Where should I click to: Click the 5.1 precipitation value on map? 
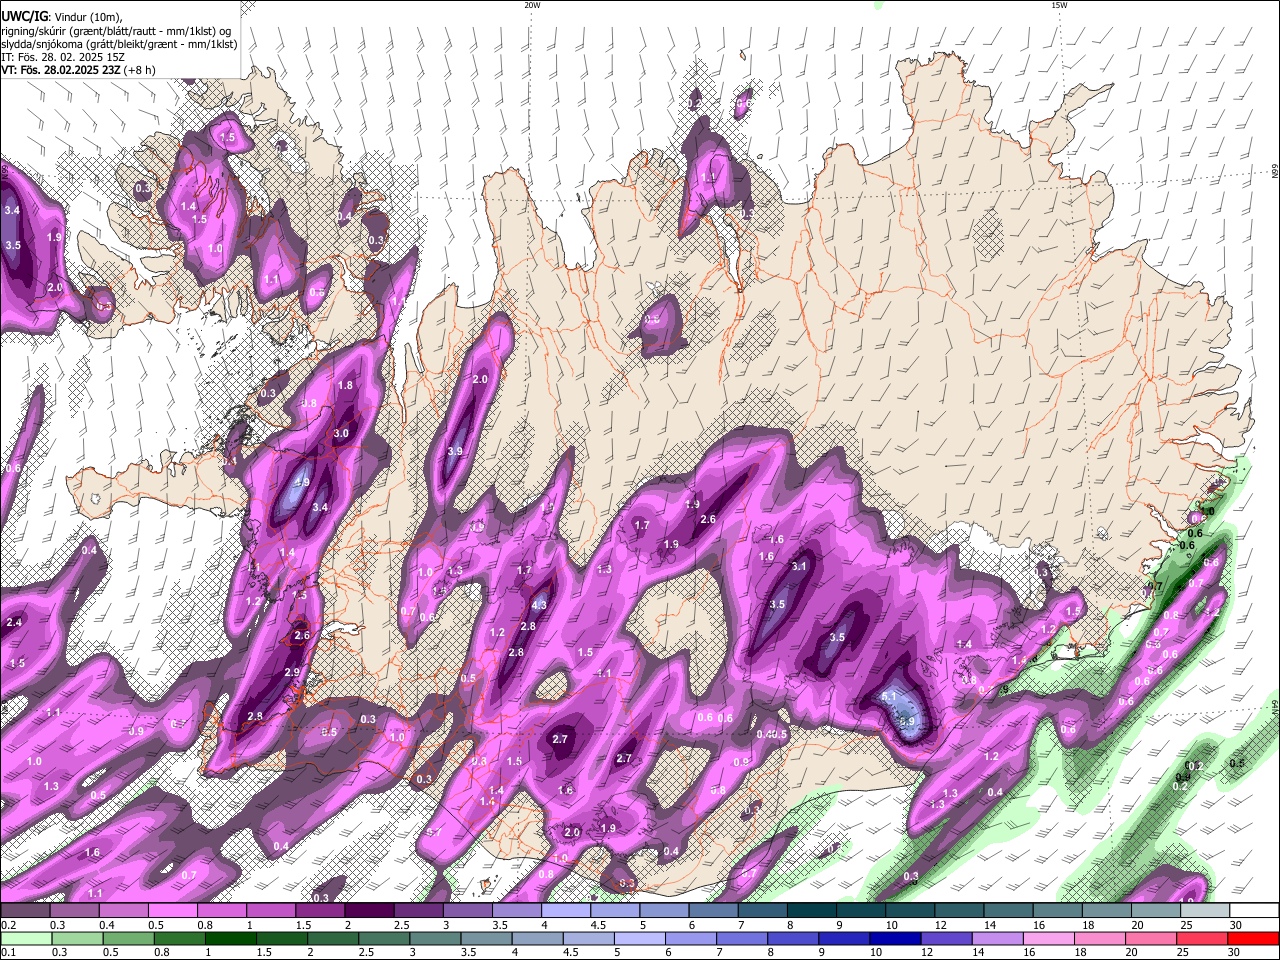[890, 696]
